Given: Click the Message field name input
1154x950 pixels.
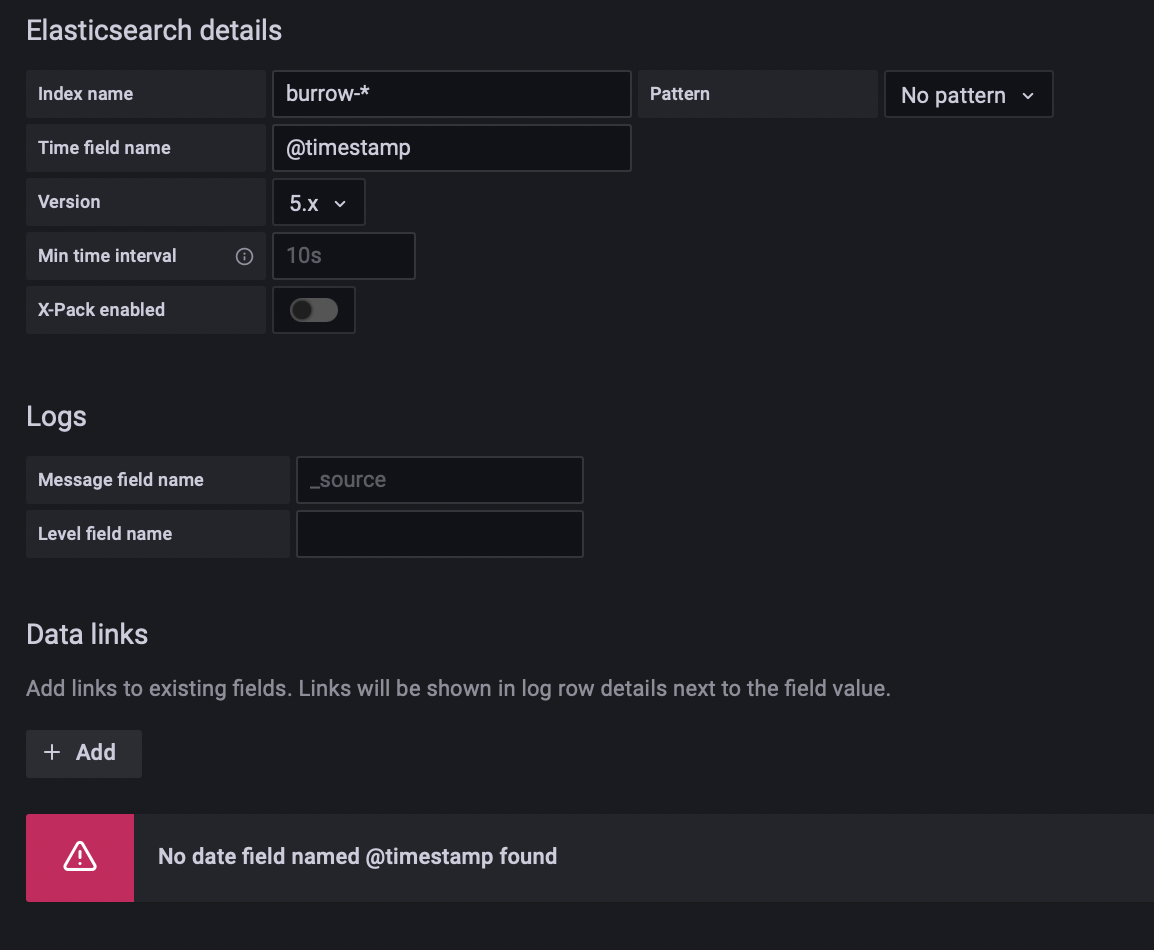Looking at the screenshot, I should click(439, 480).
